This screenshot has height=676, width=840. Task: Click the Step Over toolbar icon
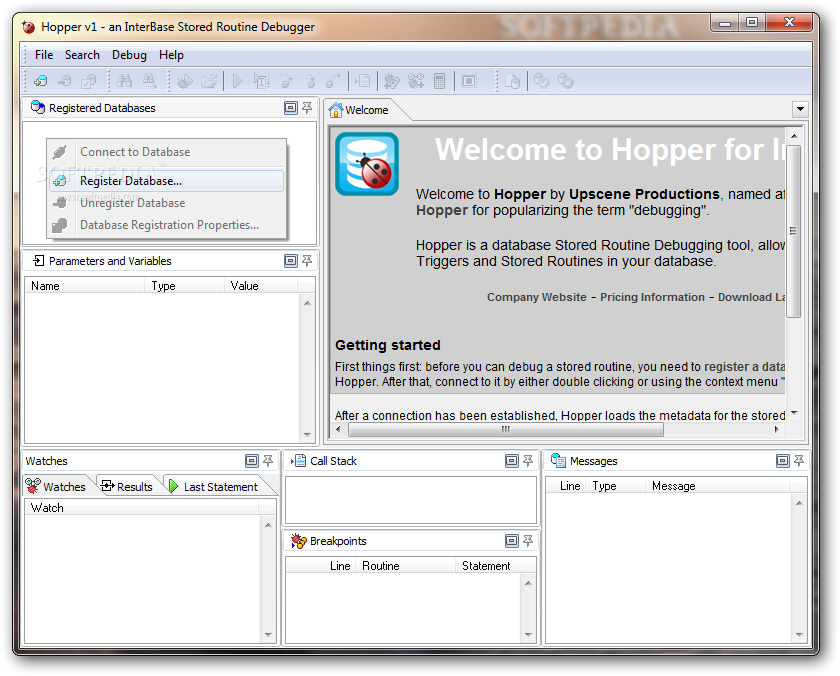point(286,81)
